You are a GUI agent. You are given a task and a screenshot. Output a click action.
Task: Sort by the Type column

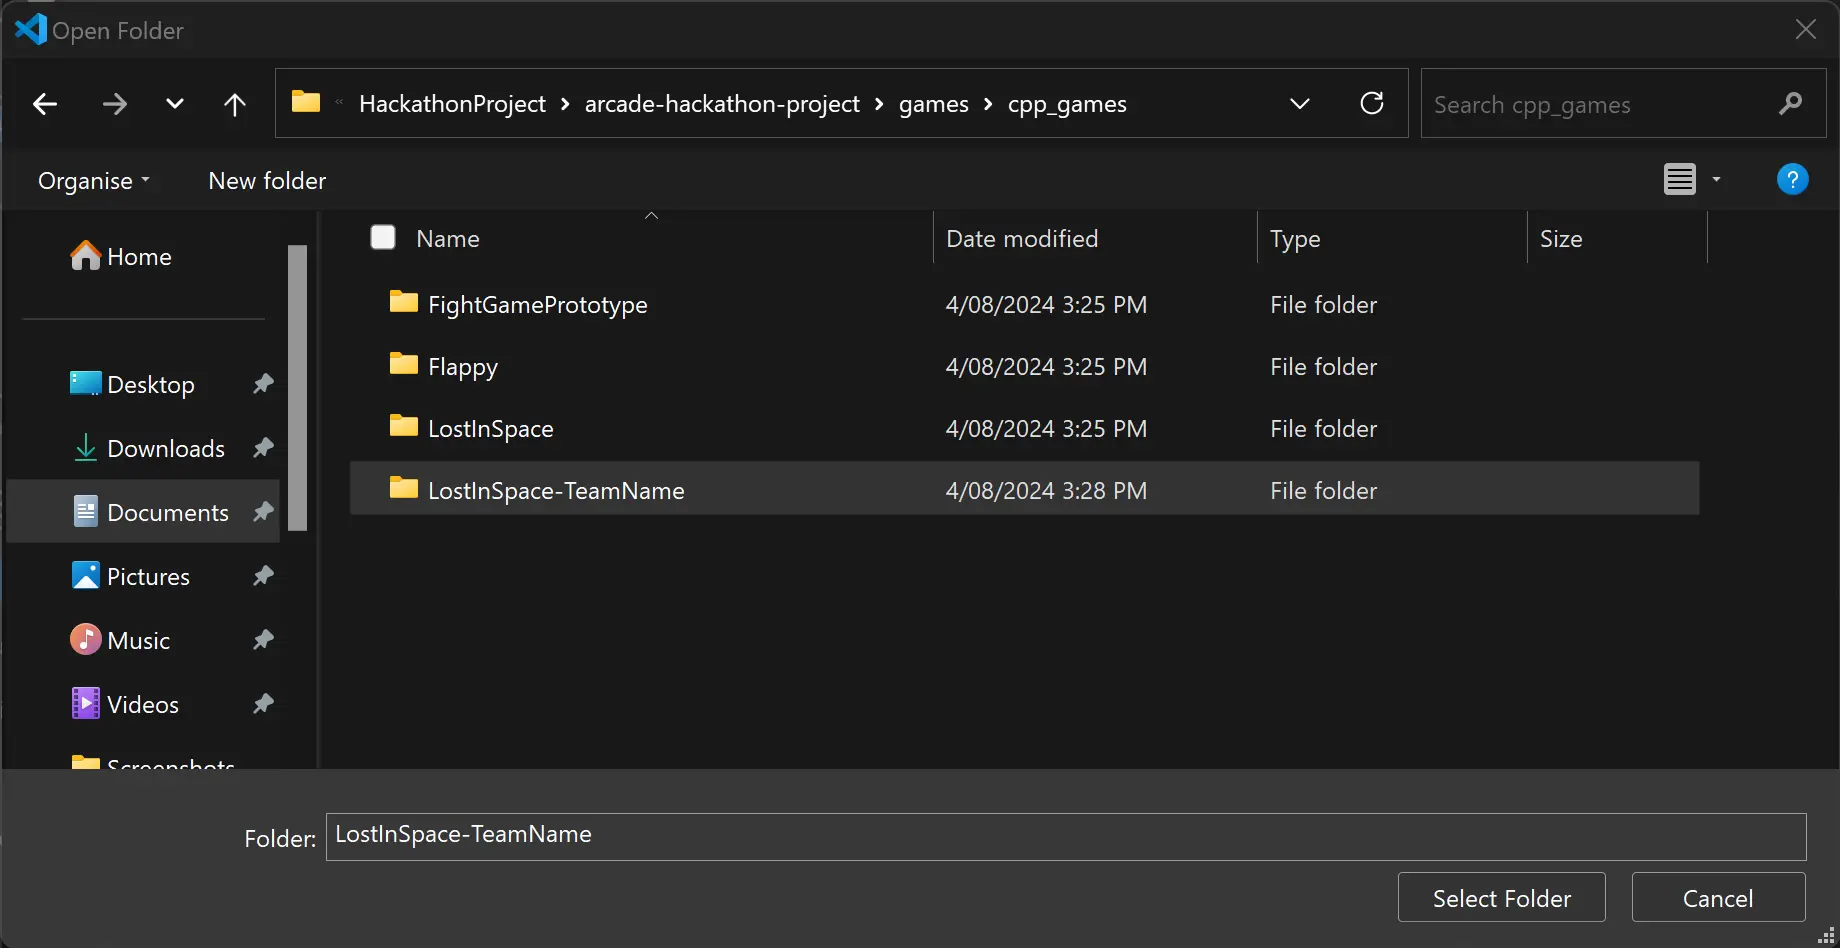click(1295, 239)
